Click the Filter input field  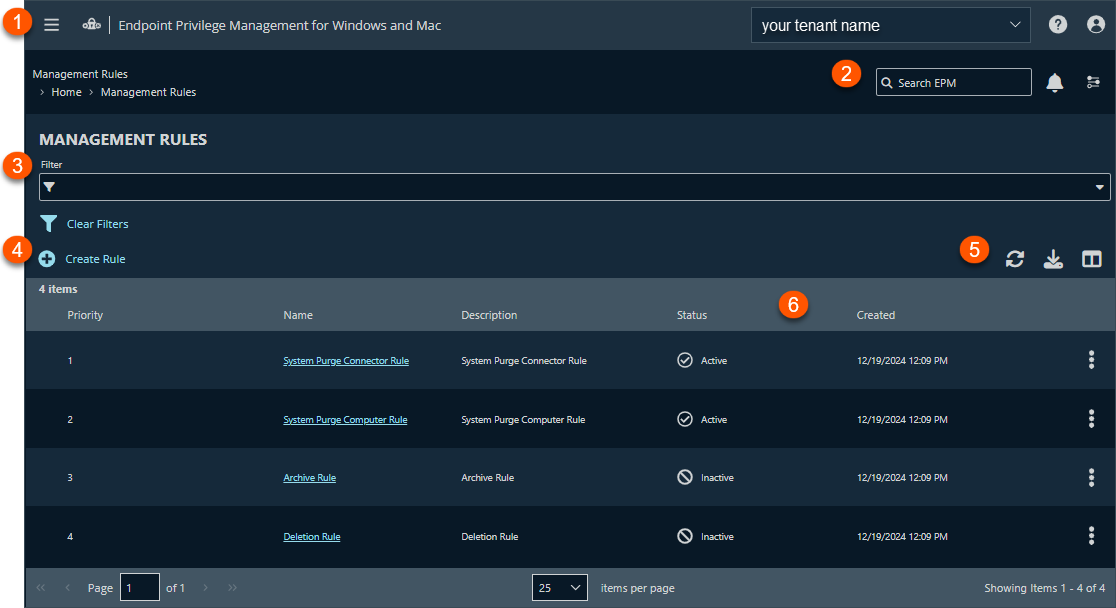[x=574, y=187]
